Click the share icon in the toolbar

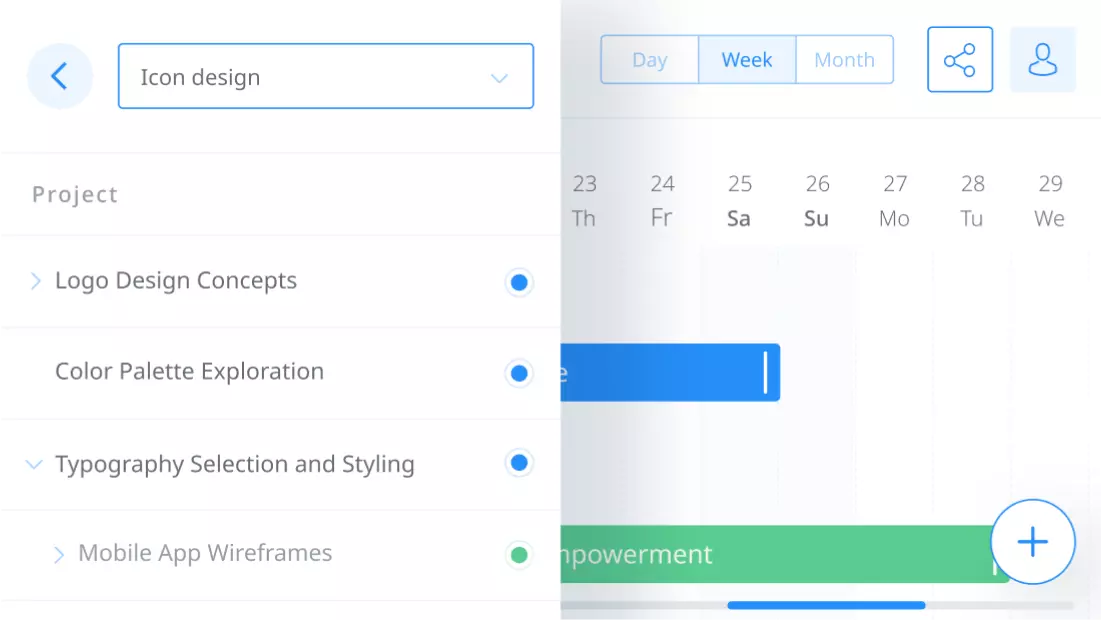point(959,59)
